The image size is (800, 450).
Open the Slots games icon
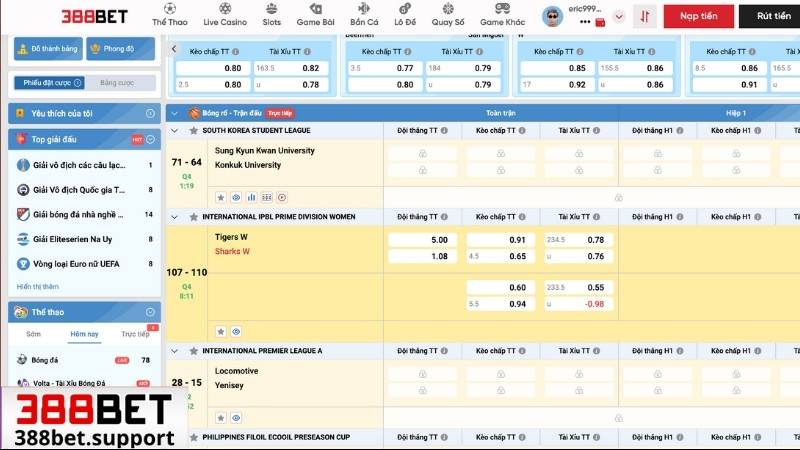tap(272, 15)
